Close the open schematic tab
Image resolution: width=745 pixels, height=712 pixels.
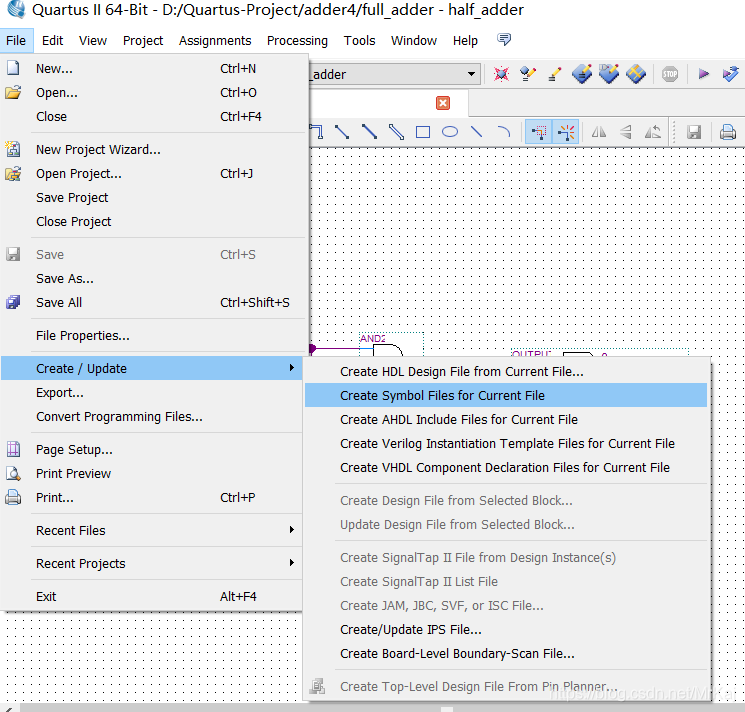pos(443,103)
